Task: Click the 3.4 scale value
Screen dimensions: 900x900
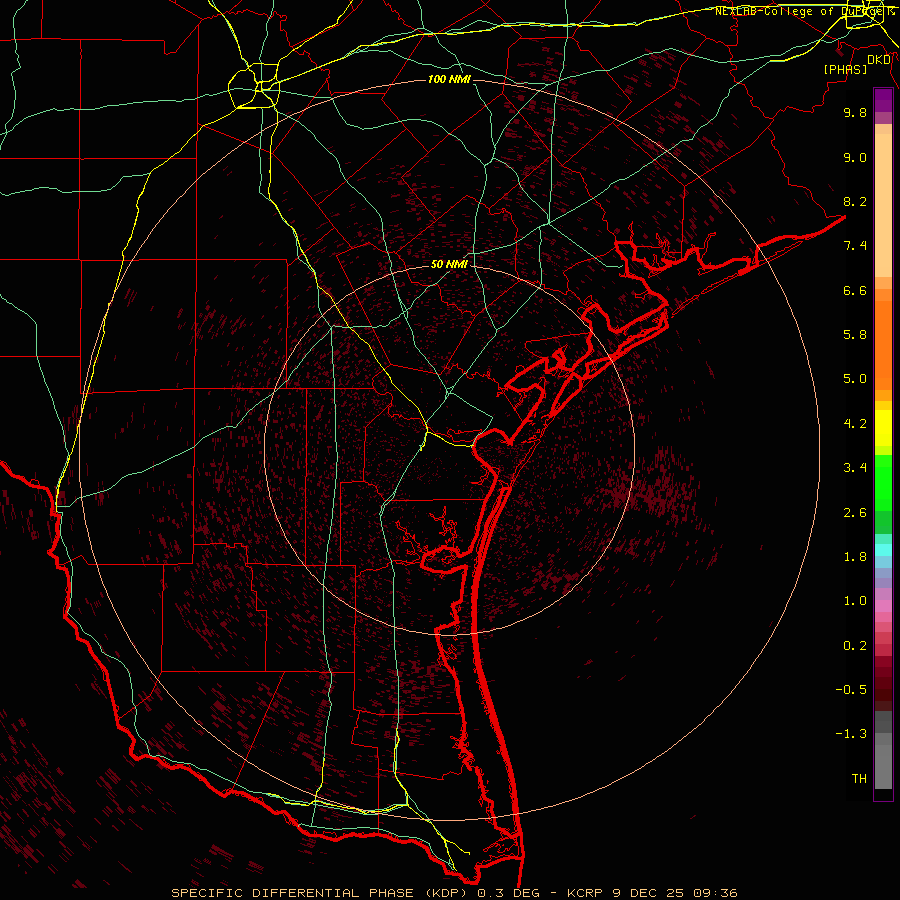Action: pos(855,468)
